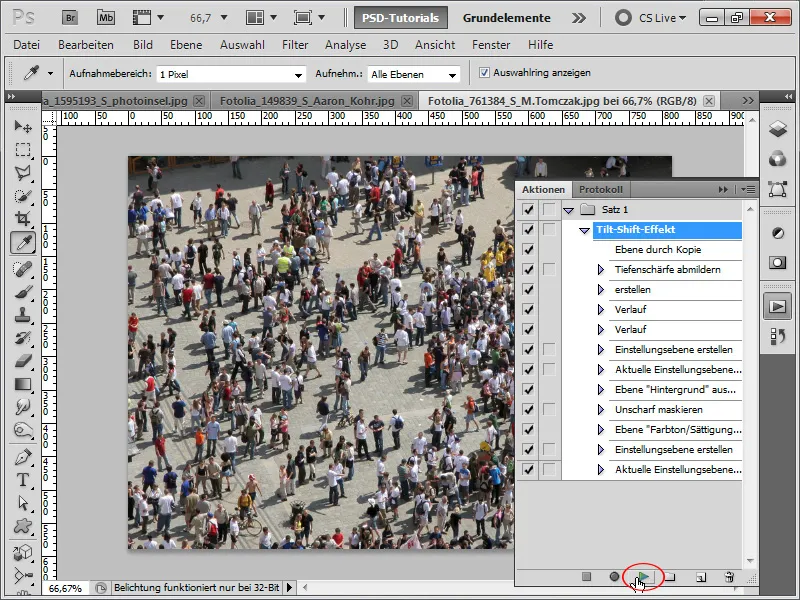This screenshot has width=800, height=600.
Task: Toggle the Unscharf maskieren step checkbox
Action: (528, 410)
